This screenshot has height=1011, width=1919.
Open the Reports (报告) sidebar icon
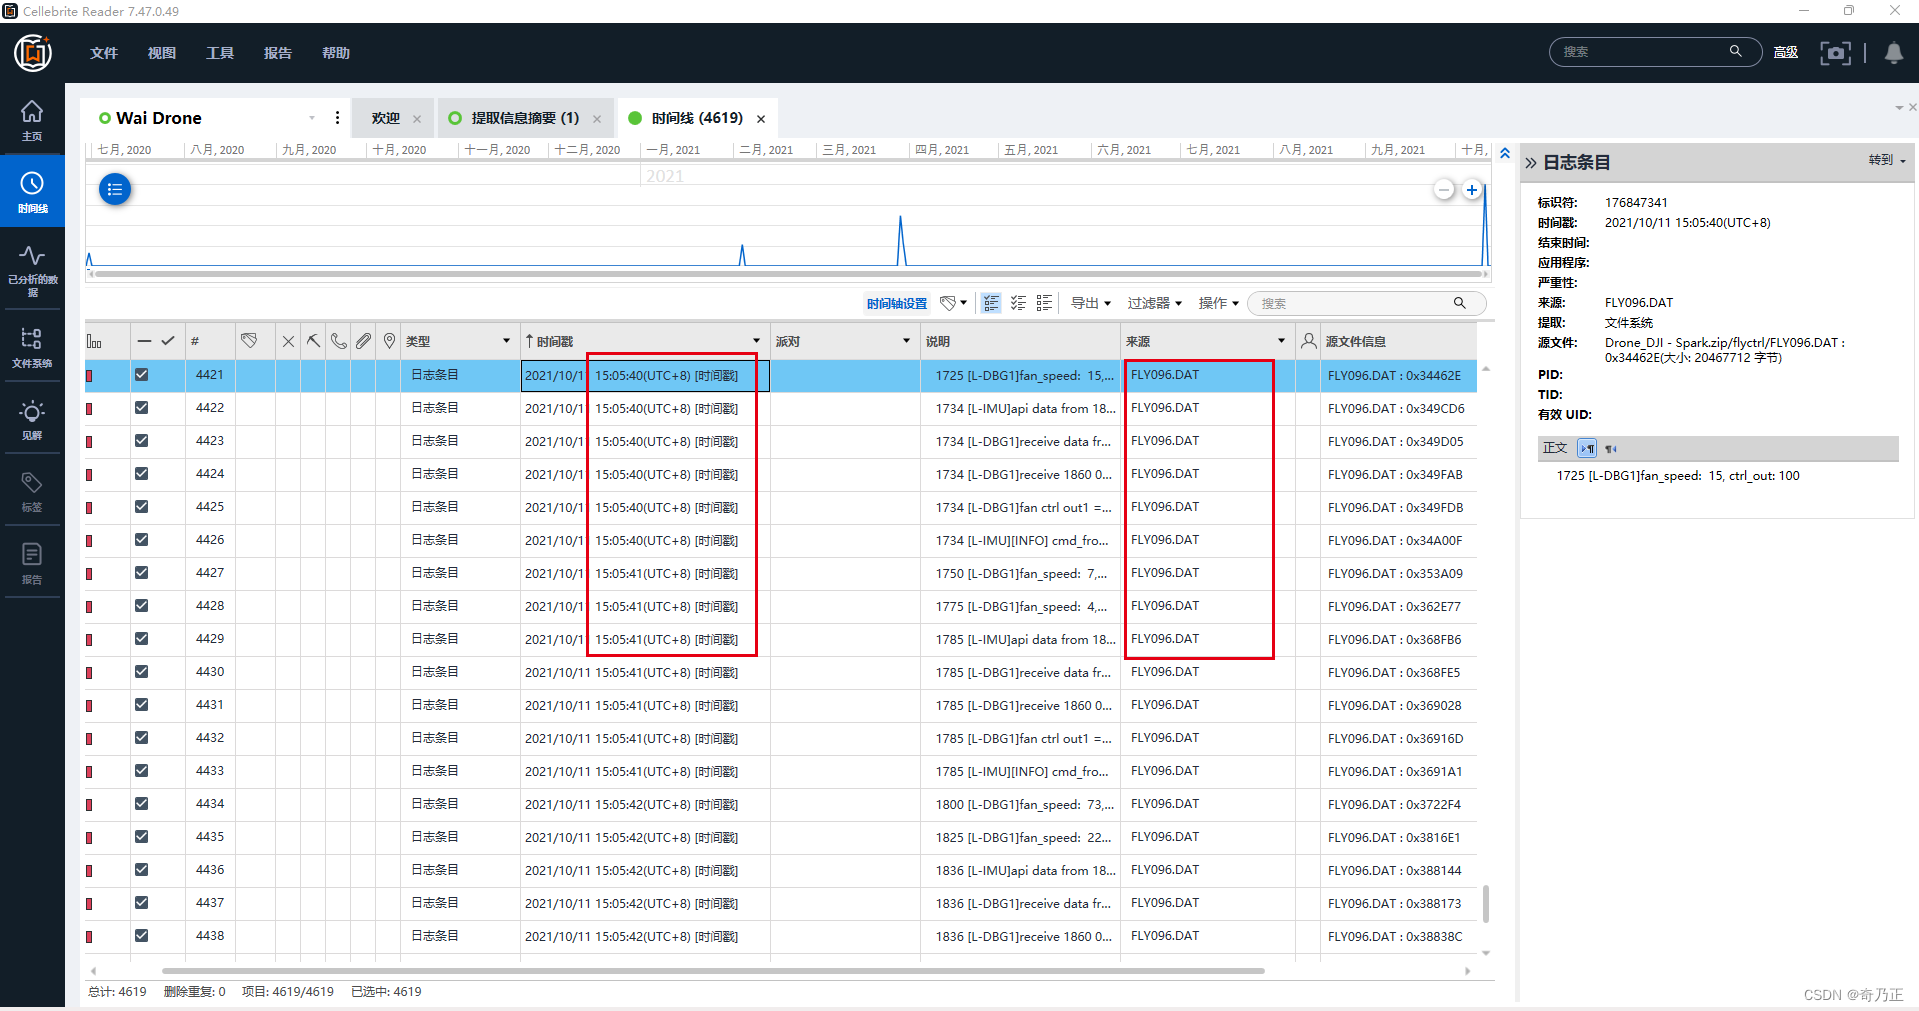(x=32, y=563)
